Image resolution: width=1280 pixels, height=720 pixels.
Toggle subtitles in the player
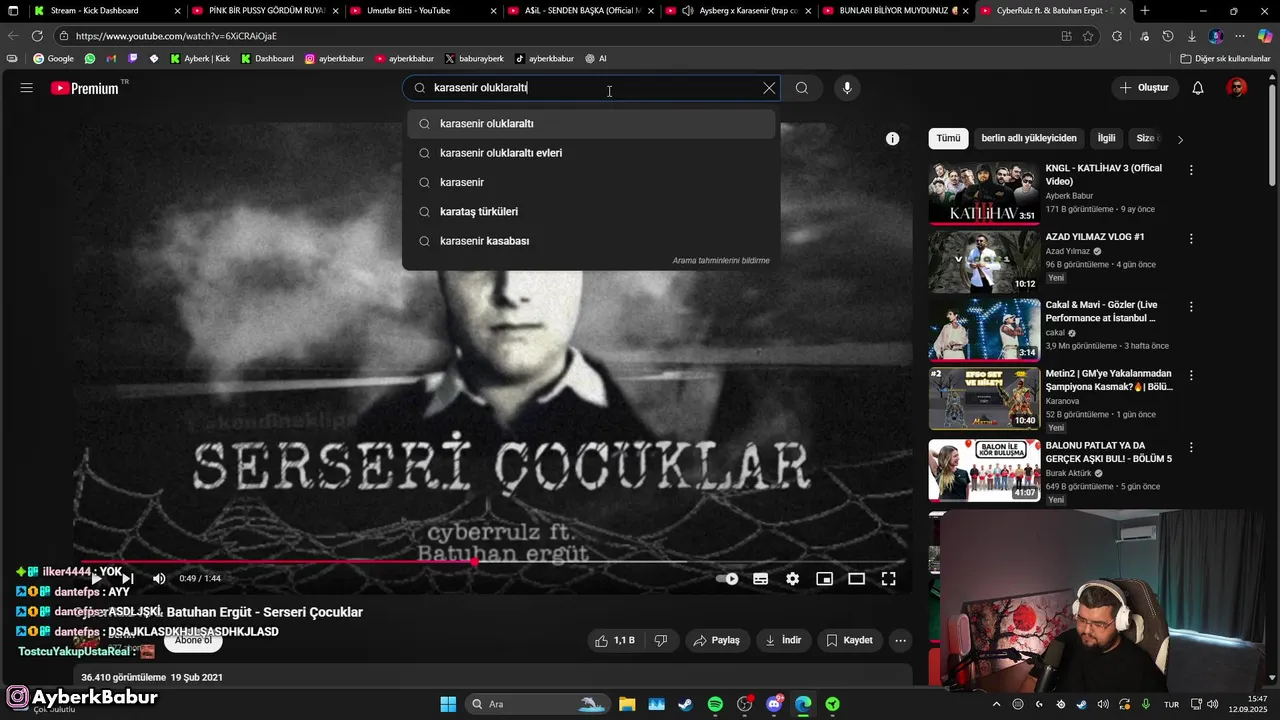(x=761, y=578)
